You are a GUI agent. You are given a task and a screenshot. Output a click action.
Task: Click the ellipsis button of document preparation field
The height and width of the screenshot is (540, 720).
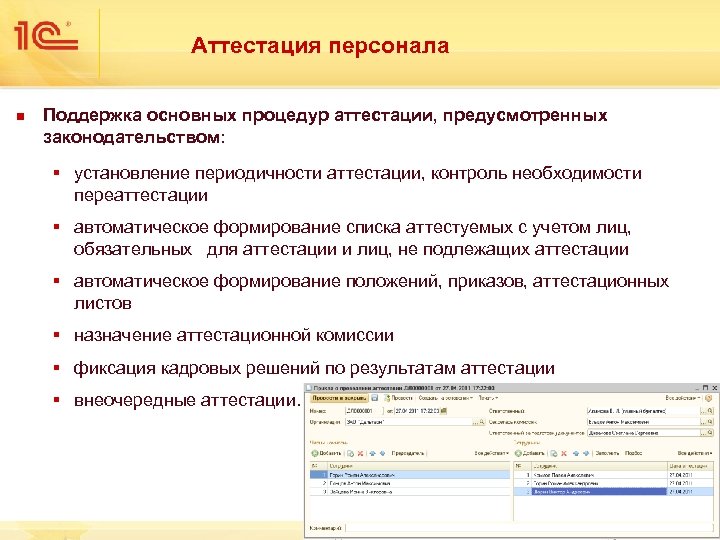tap(703, 433)
